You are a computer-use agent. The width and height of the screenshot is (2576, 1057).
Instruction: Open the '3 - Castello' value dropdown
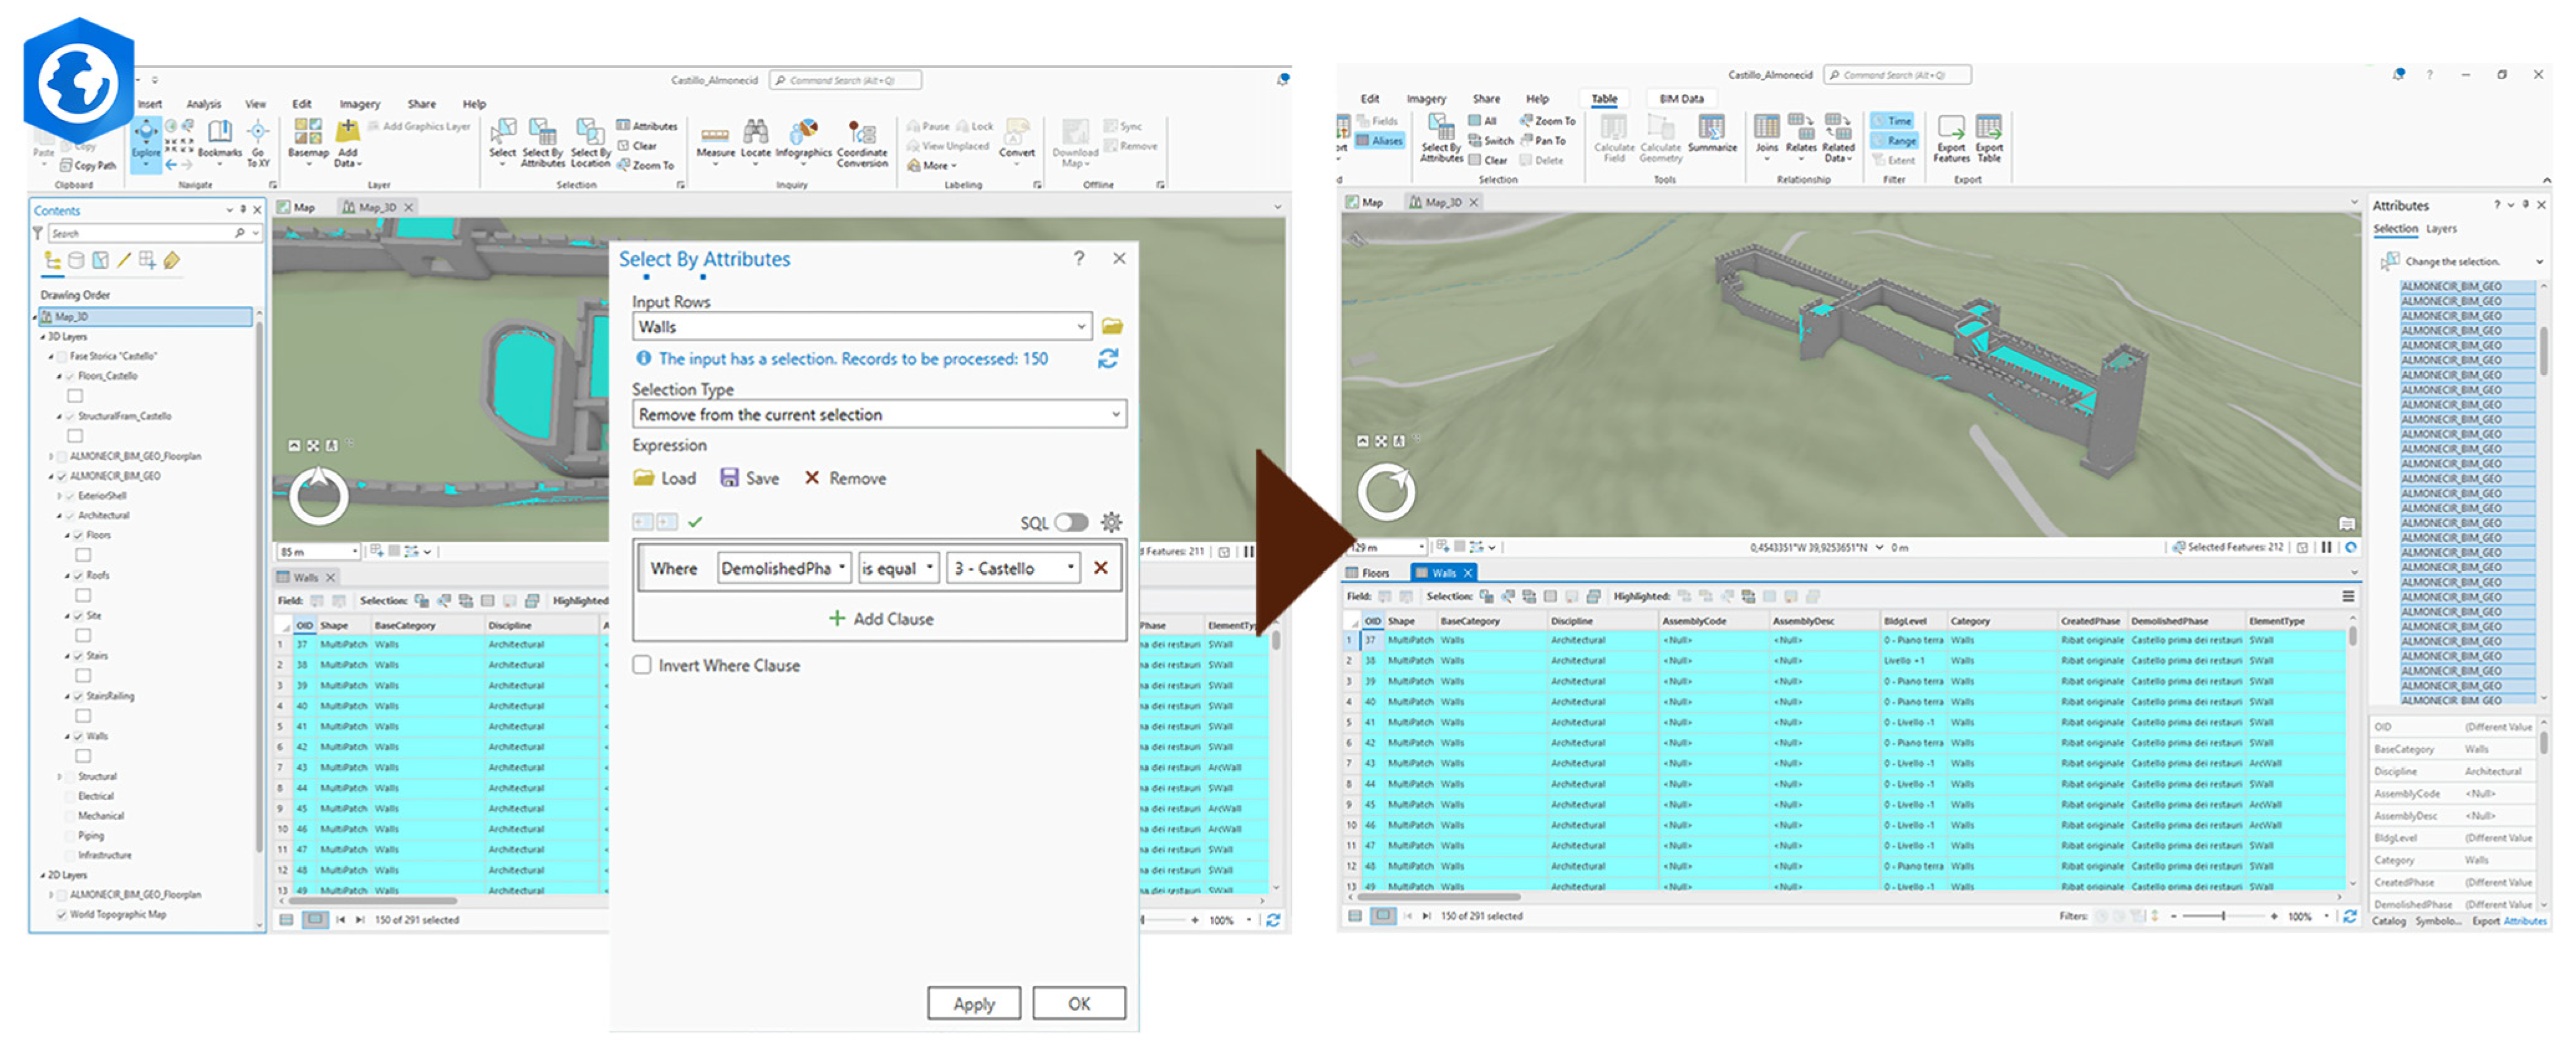pos(1014,568)
